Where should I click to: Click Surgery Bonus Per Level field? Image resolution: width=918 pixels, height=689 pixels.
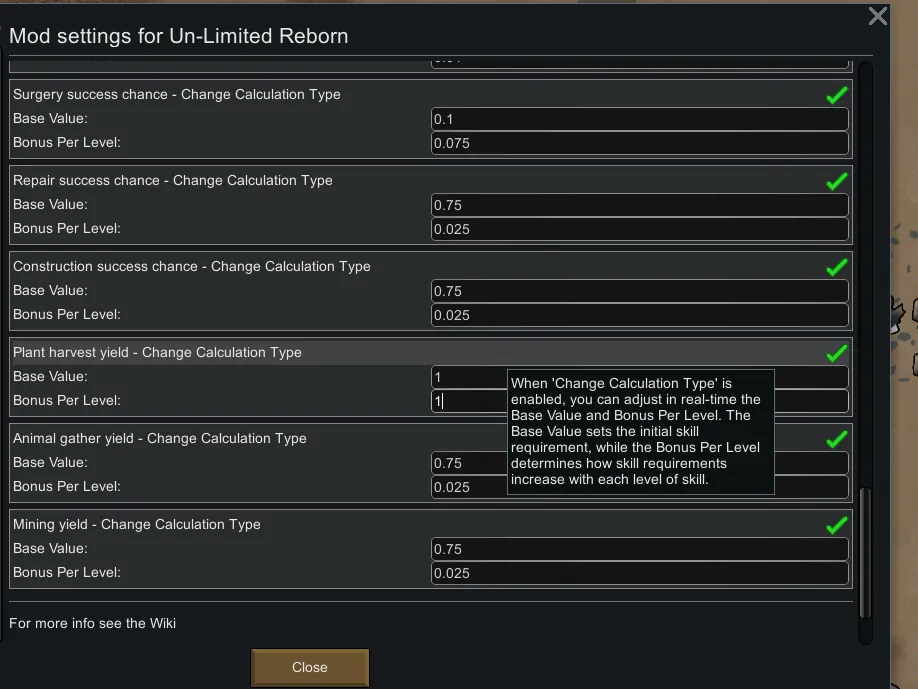tap(640, 143)
